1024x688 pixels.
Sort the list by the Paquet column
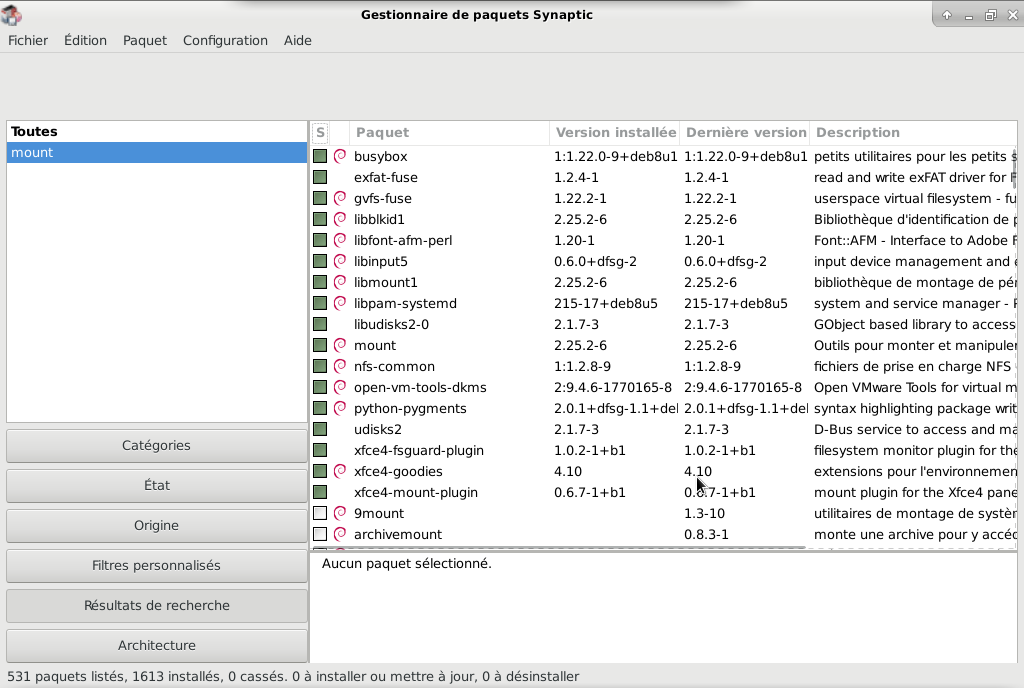[449, 133]
